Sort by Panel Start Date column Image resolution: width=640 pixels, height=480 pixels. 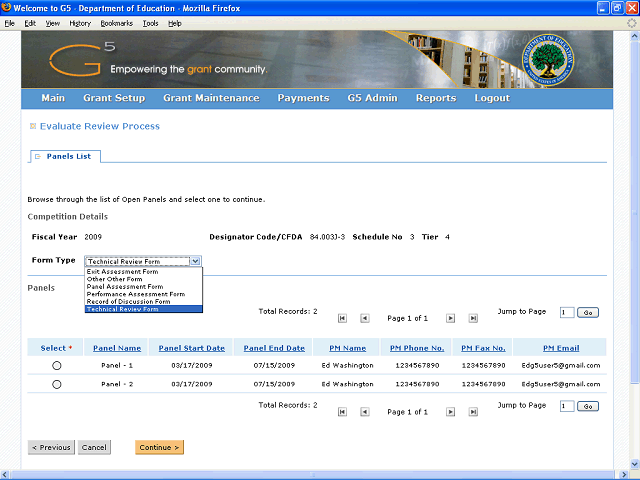[191, 348]
